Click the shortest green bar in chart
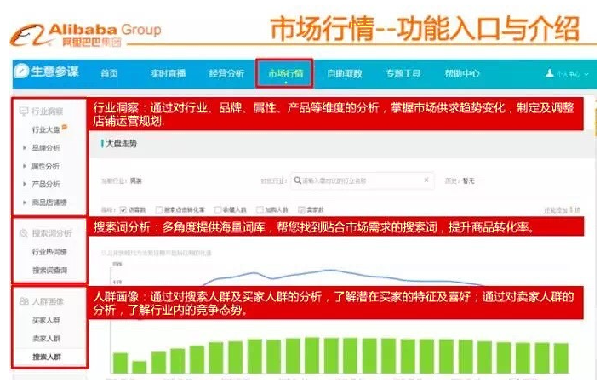Image resolution: width=600 pixels, height=381 pixels. tap(139, 367)
